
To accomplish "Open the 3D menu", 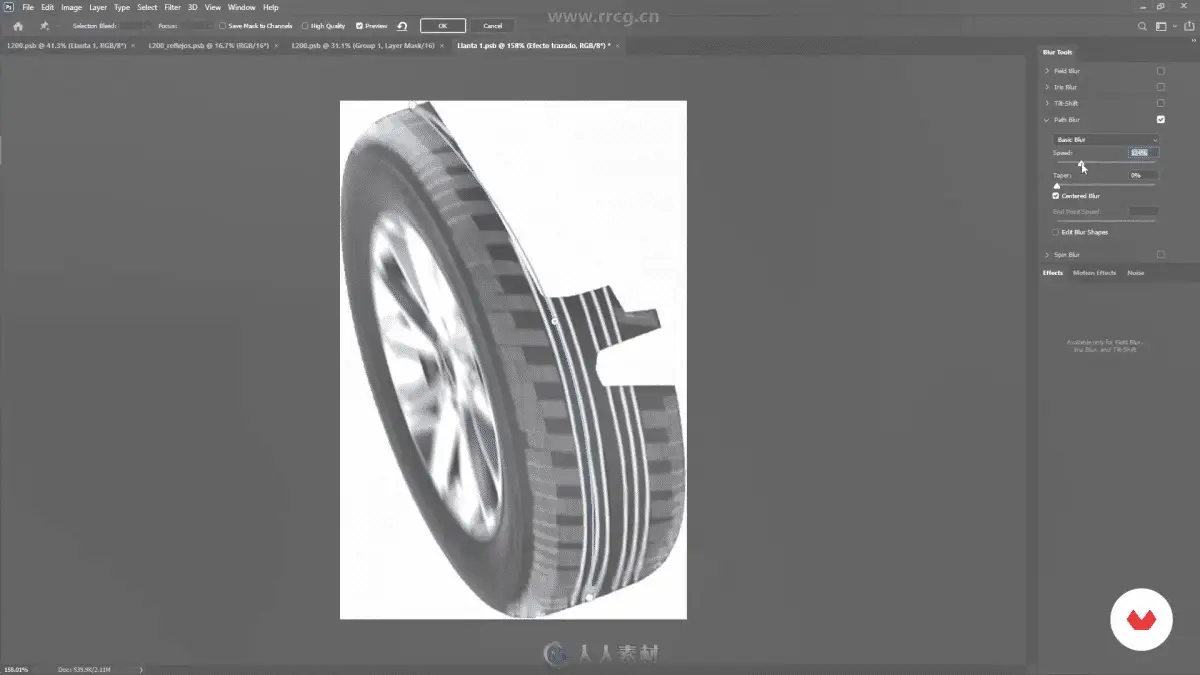I will (193, 7).
